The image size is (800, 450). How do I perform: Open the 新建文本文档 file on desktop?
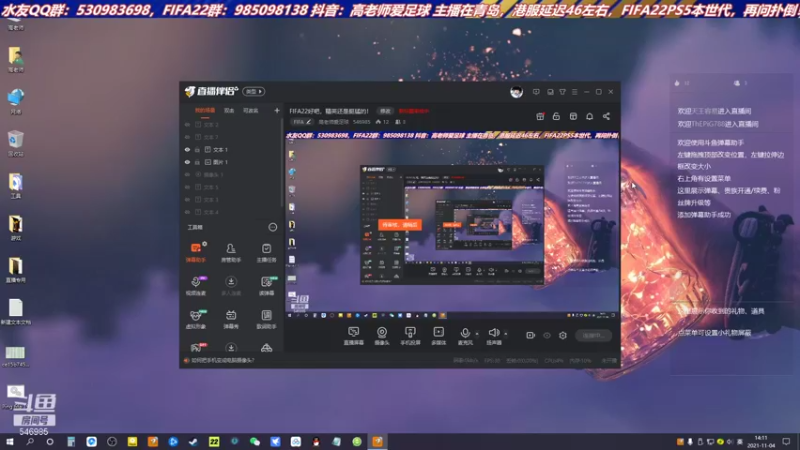(x=15, y=311)
